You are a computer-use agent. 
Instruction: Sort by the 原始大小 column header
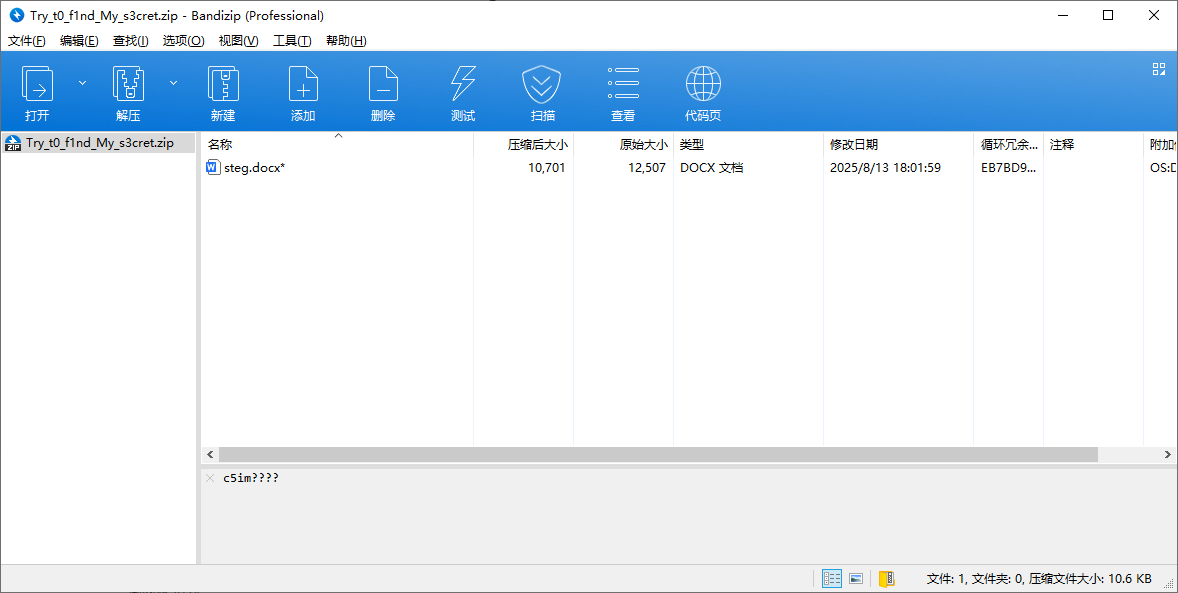624,144
